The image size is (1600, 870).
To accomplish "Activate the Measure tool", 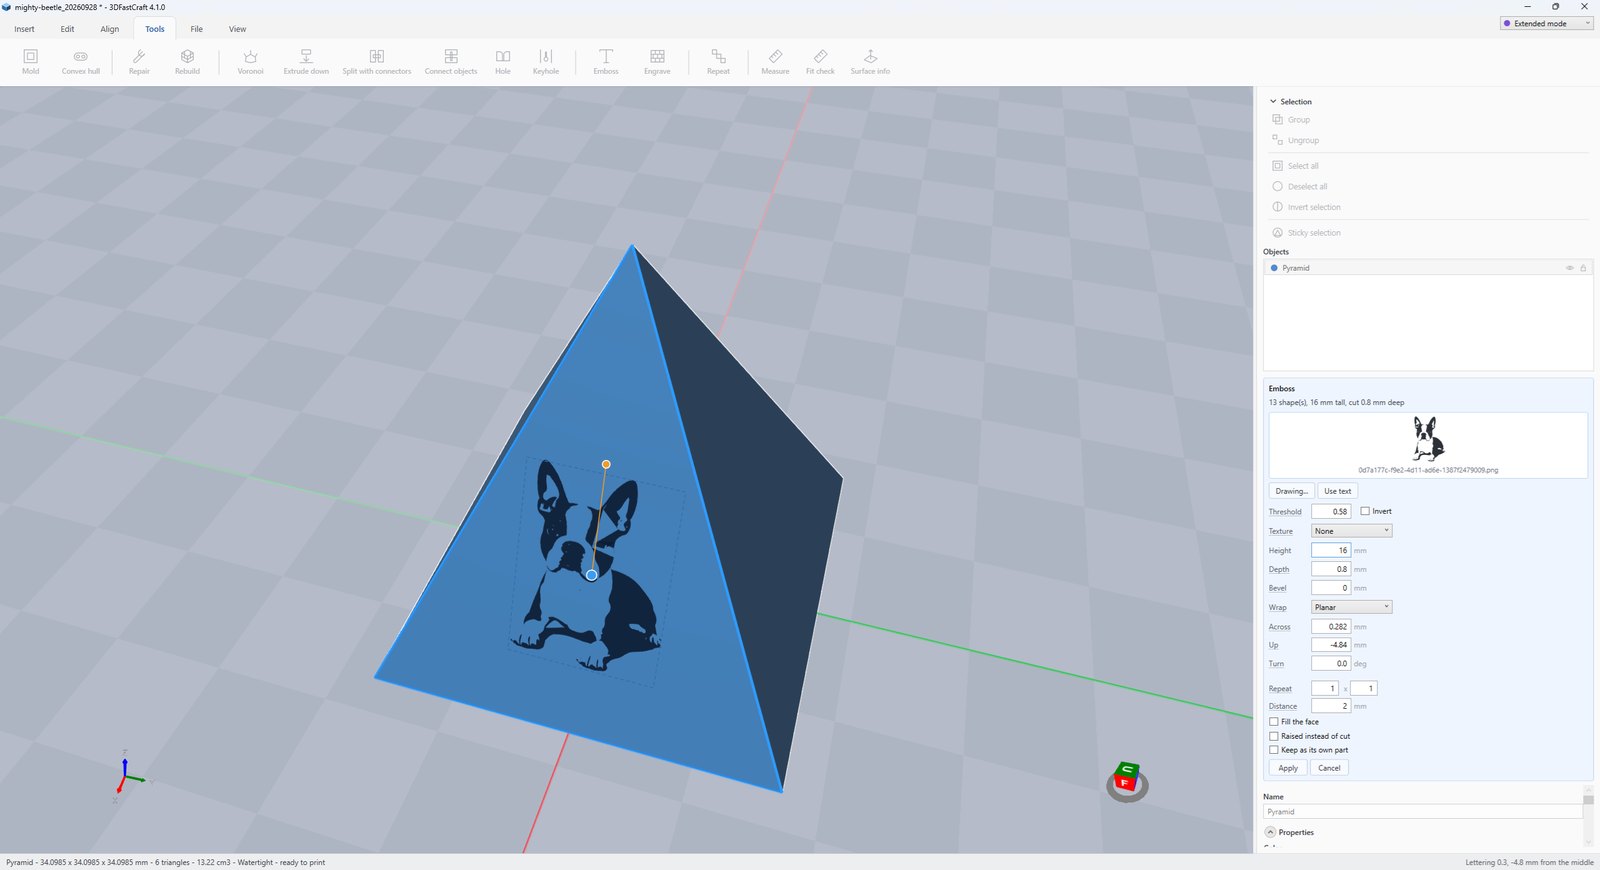I will pos(775,61).
